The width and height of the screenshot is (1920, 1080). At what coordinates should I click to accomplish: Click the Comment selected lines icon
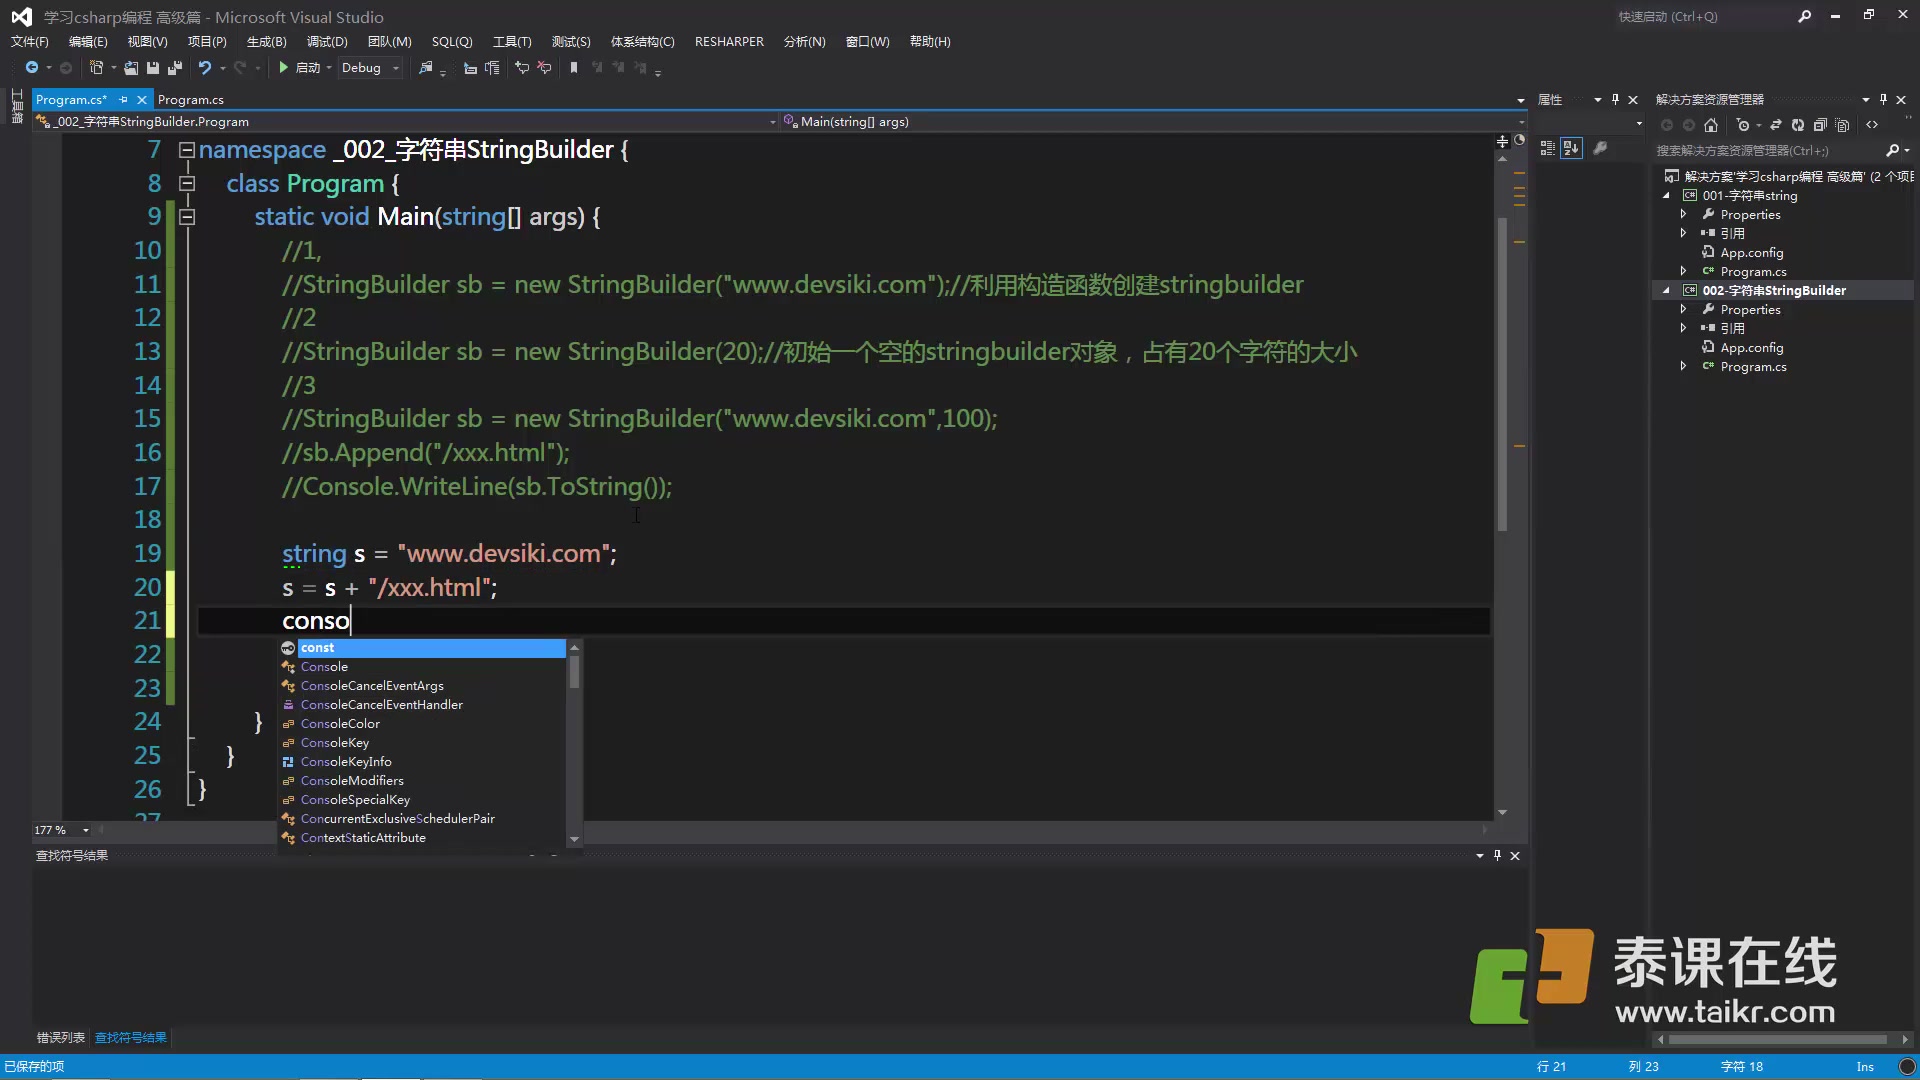522,68
